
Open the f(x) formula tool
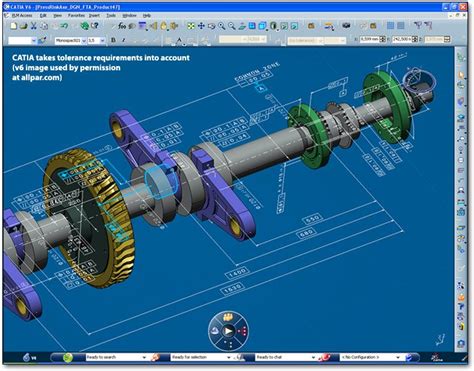point(122,26)
